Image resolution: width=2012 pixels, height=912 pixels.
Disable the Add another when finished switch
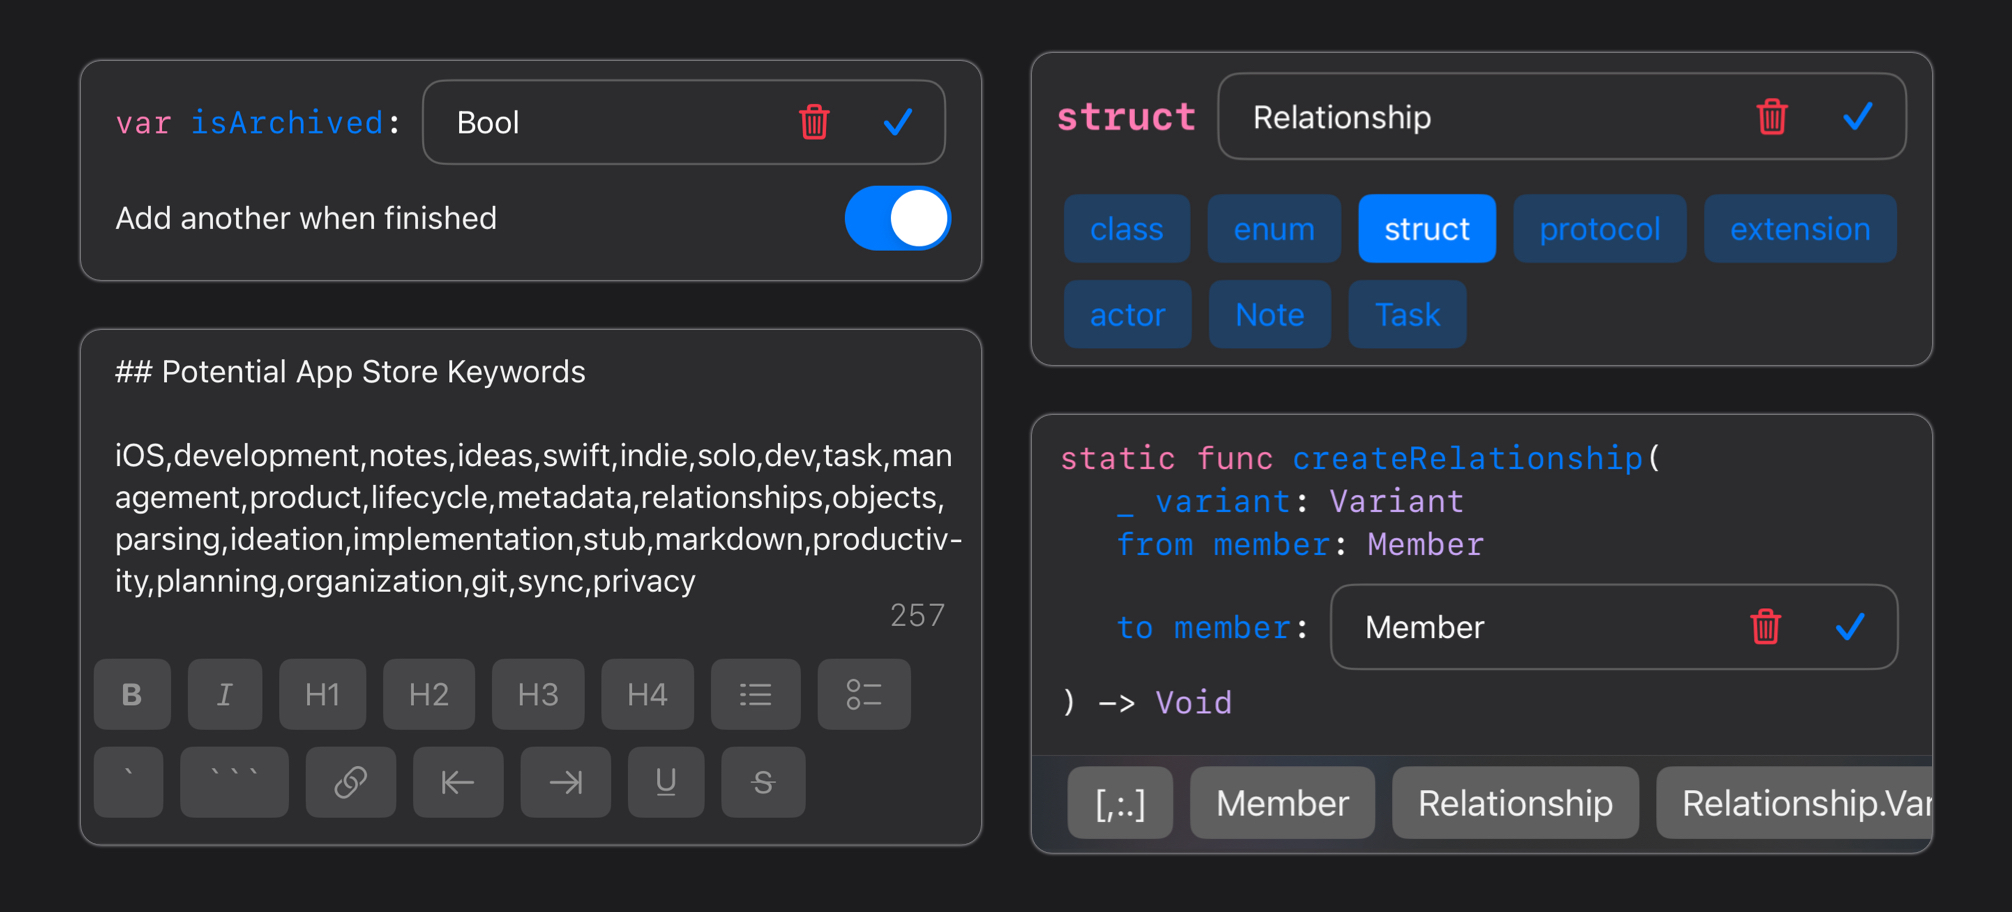[x=897, y=218]
